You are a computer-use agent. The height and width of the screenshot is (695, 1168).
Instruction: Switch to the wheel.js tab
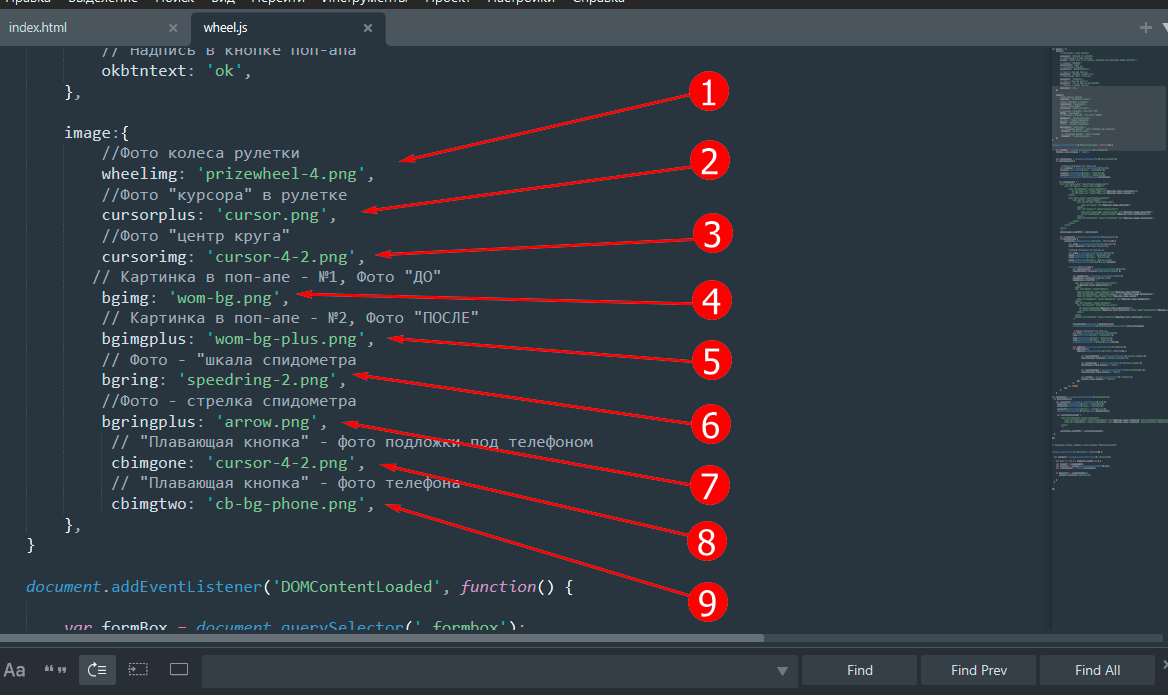225,28
